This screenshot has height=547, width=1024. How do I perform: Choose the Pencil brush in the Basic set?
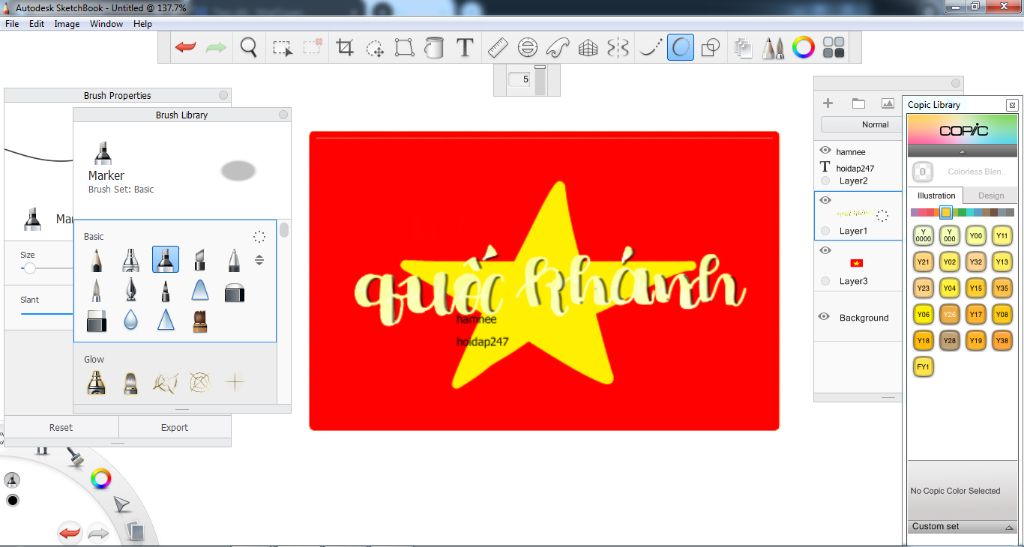97,260
